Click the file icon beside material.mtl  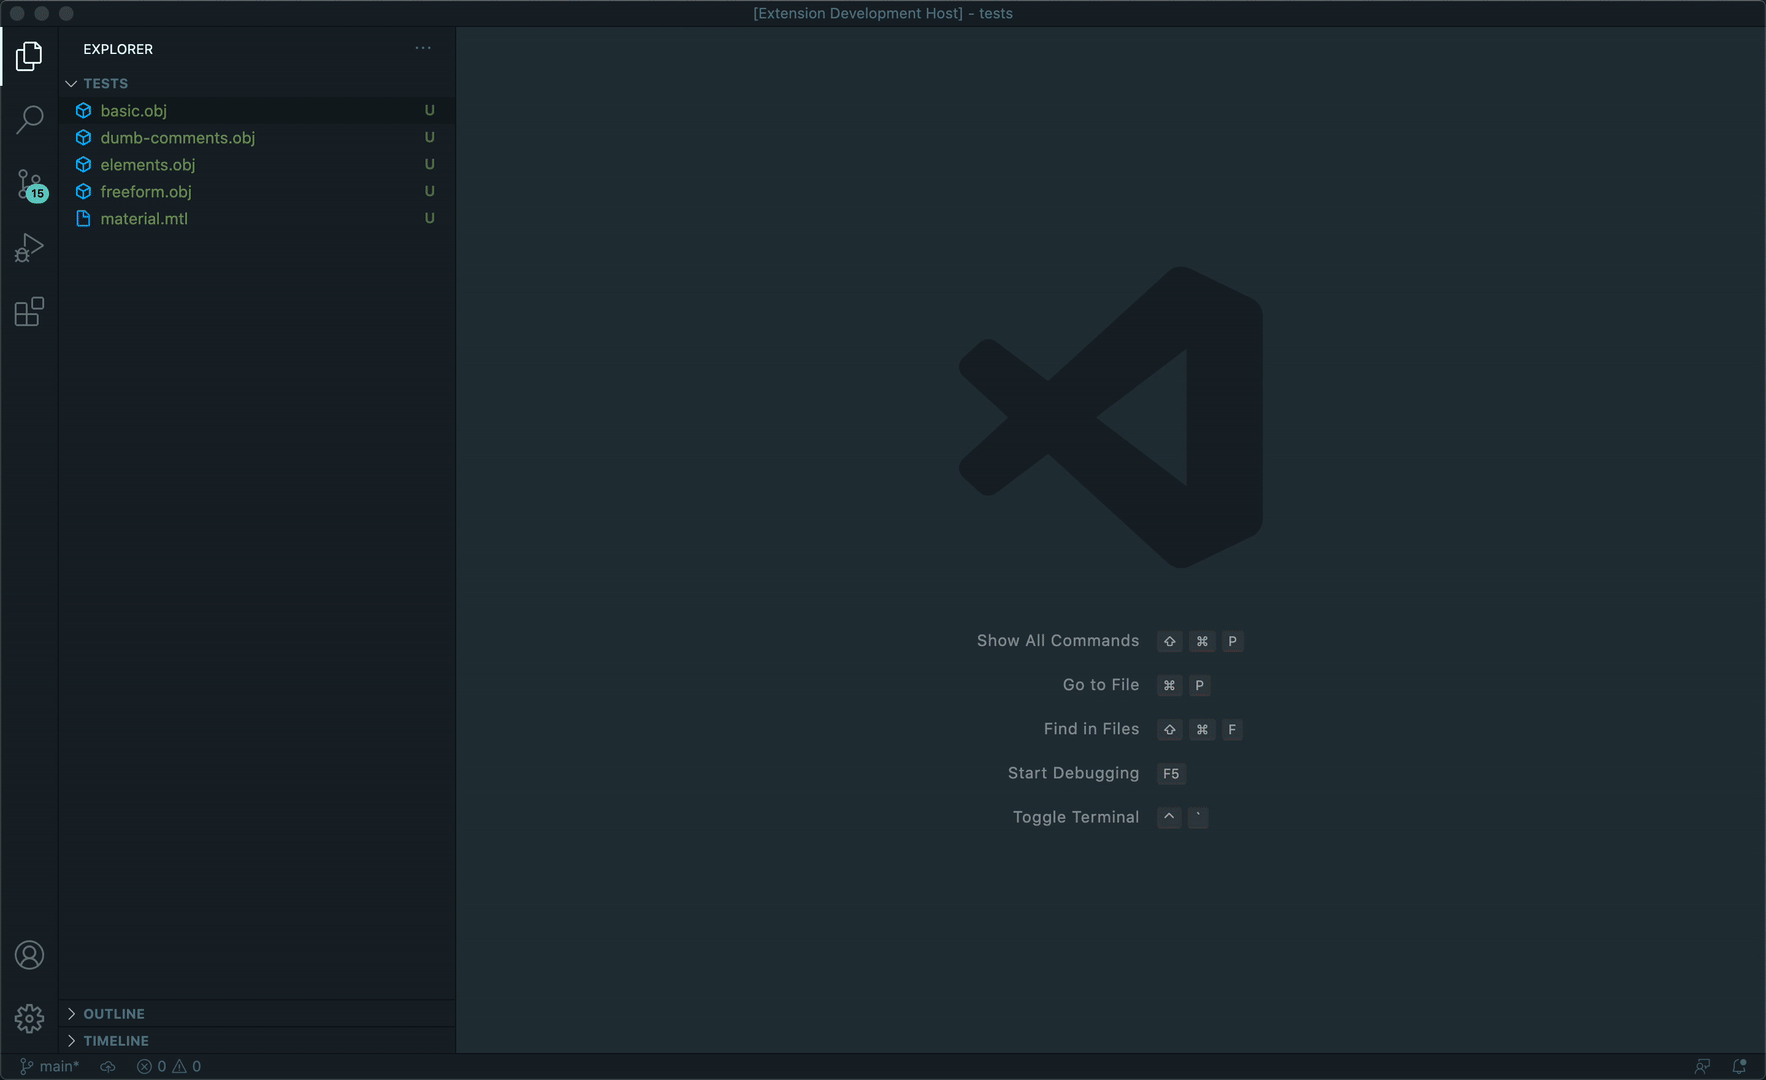point(84,219)
